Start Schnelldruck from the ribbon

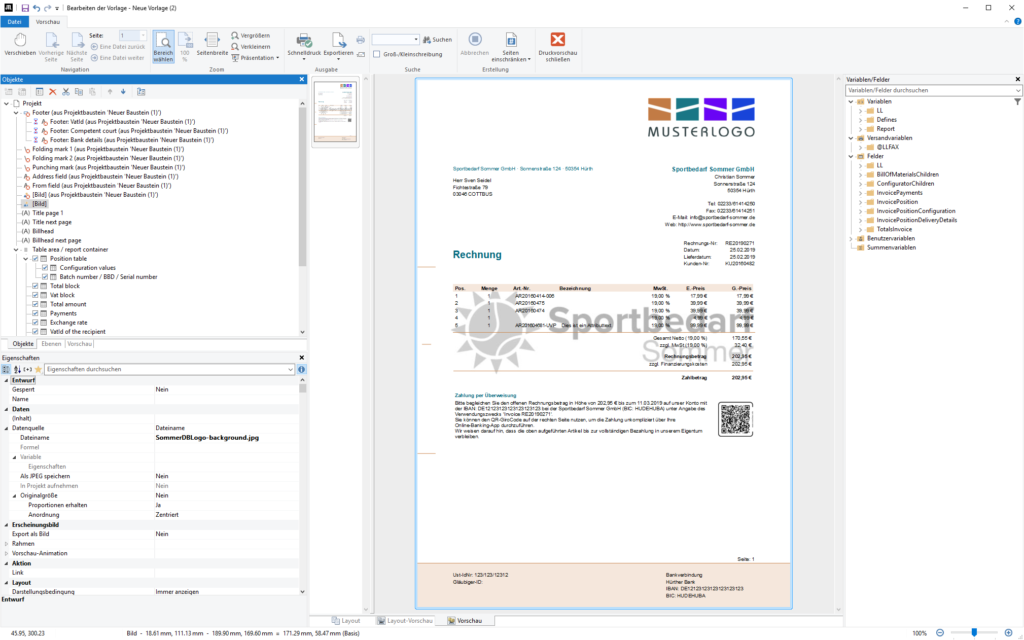coord(303,46)
